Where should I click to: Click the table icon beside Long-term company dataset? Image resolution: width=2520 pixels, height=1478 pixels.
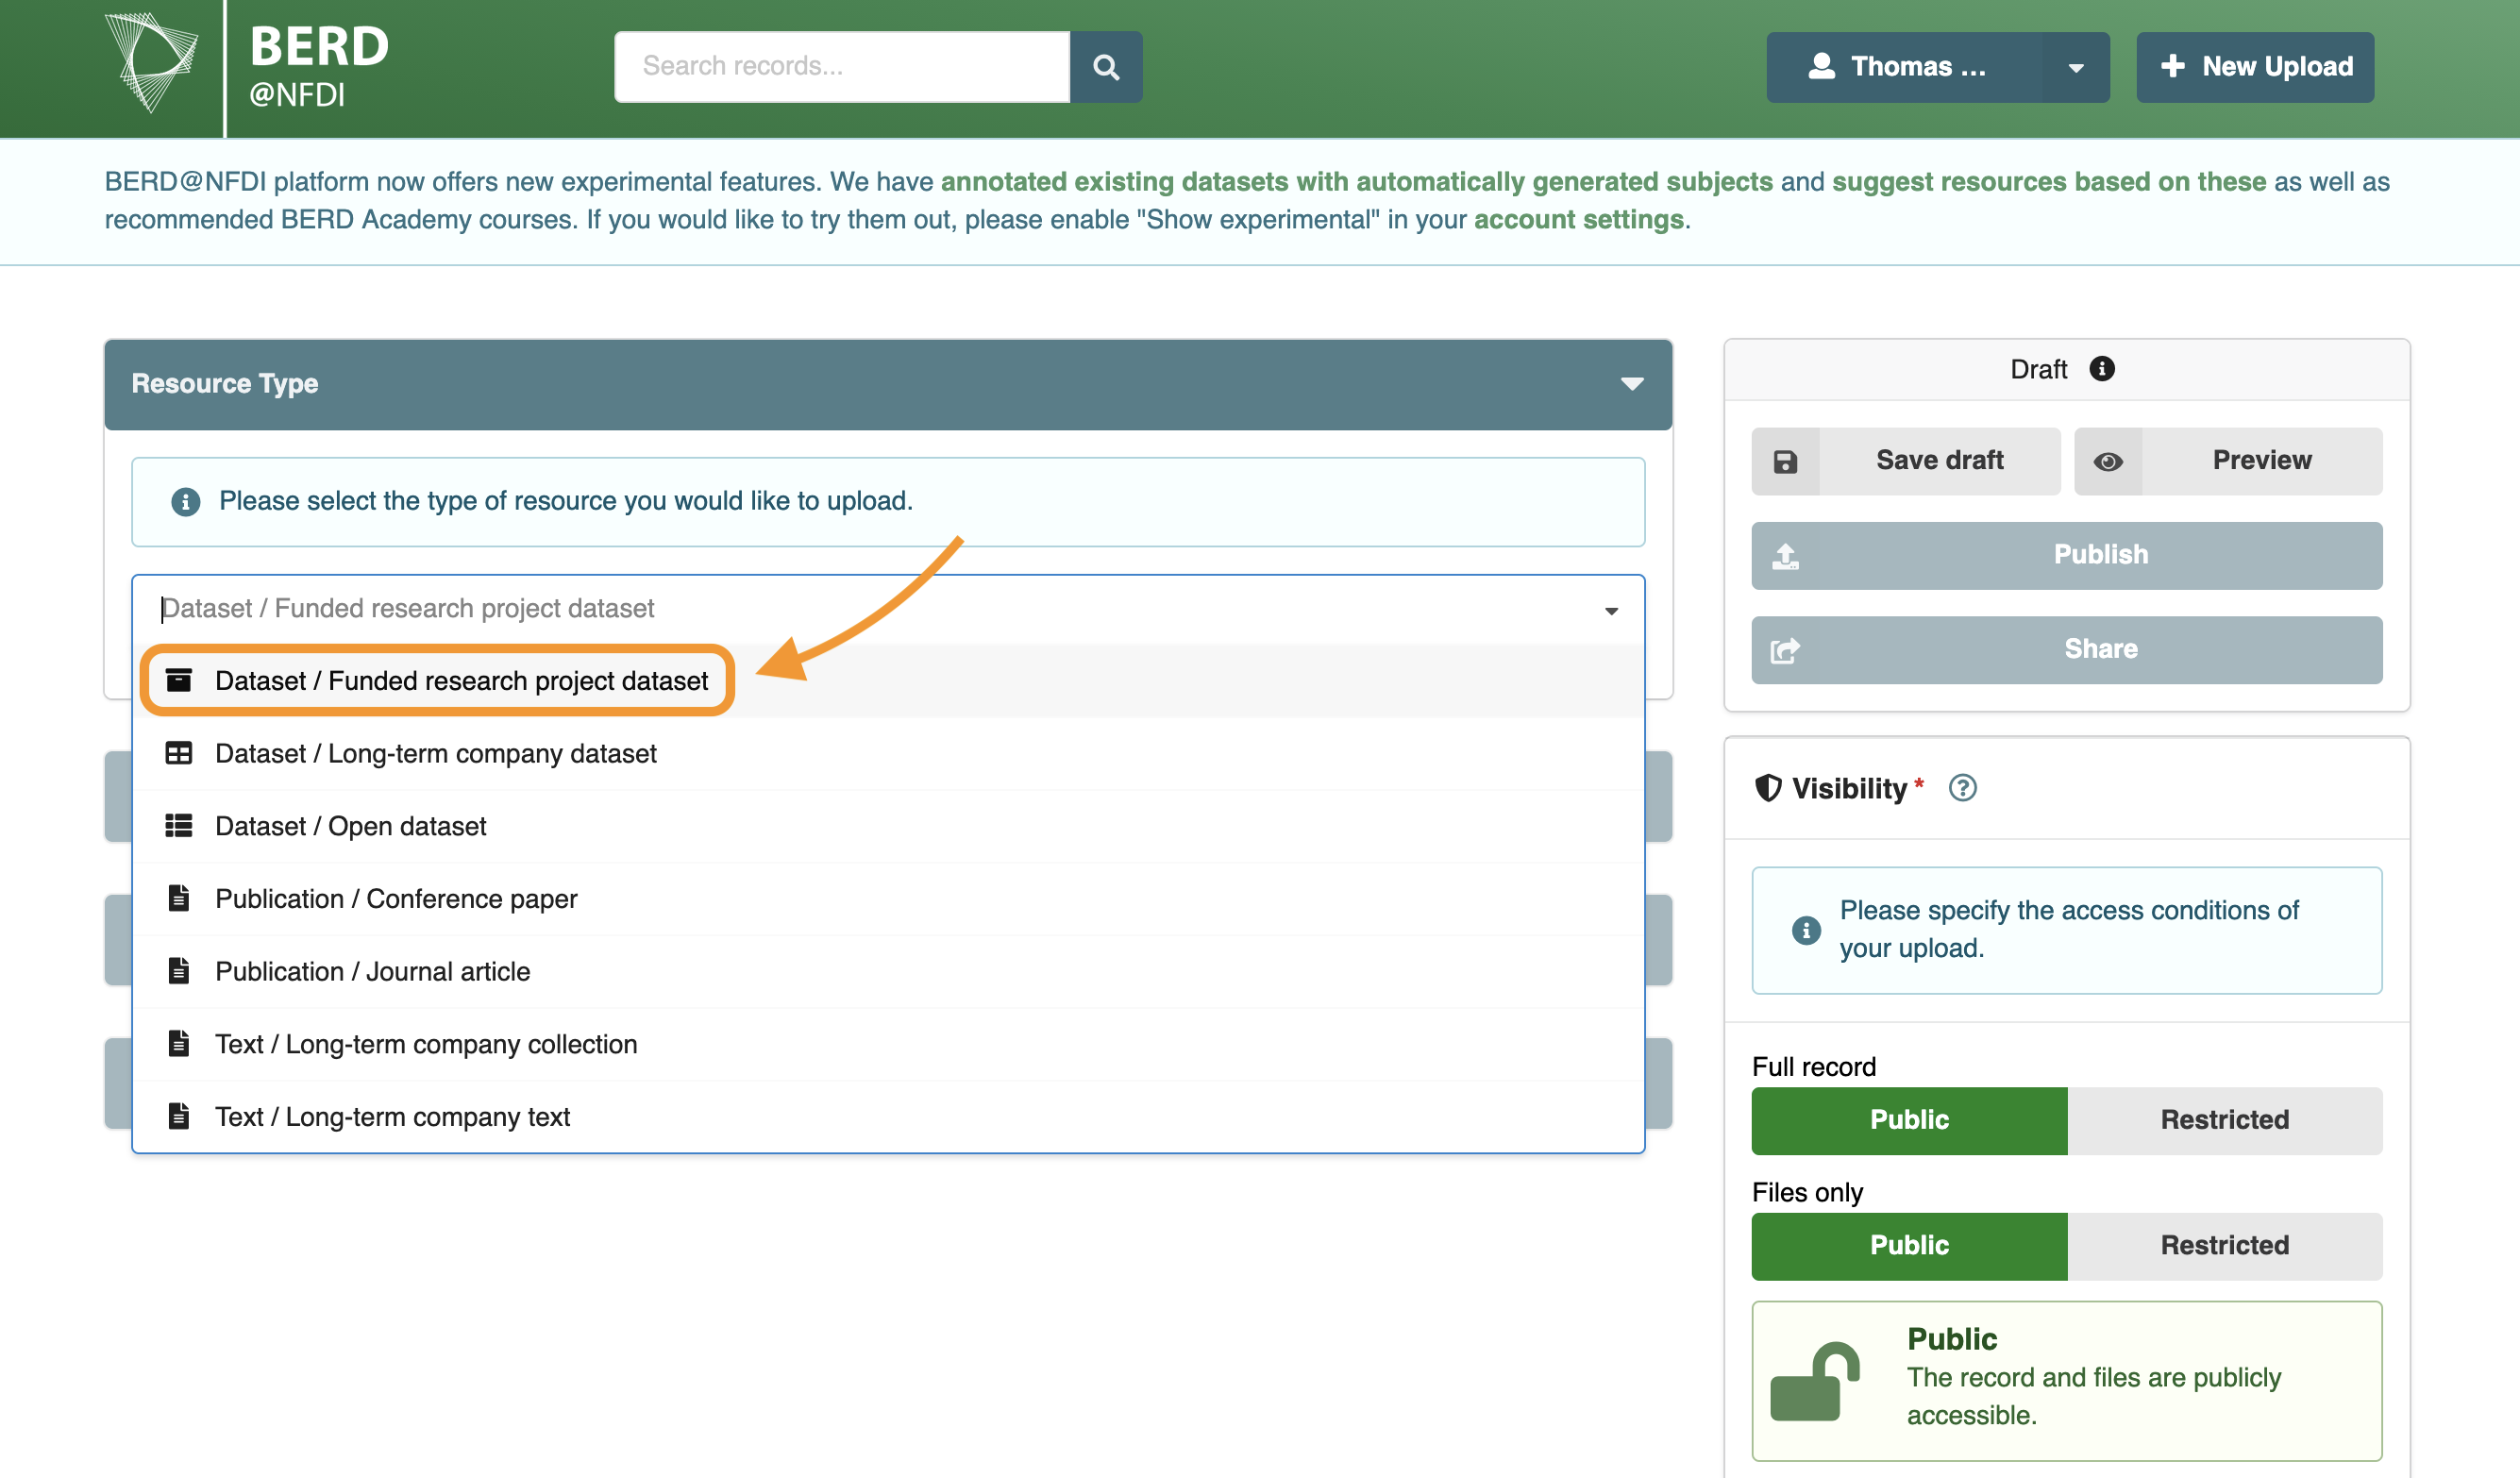(178, 754)
